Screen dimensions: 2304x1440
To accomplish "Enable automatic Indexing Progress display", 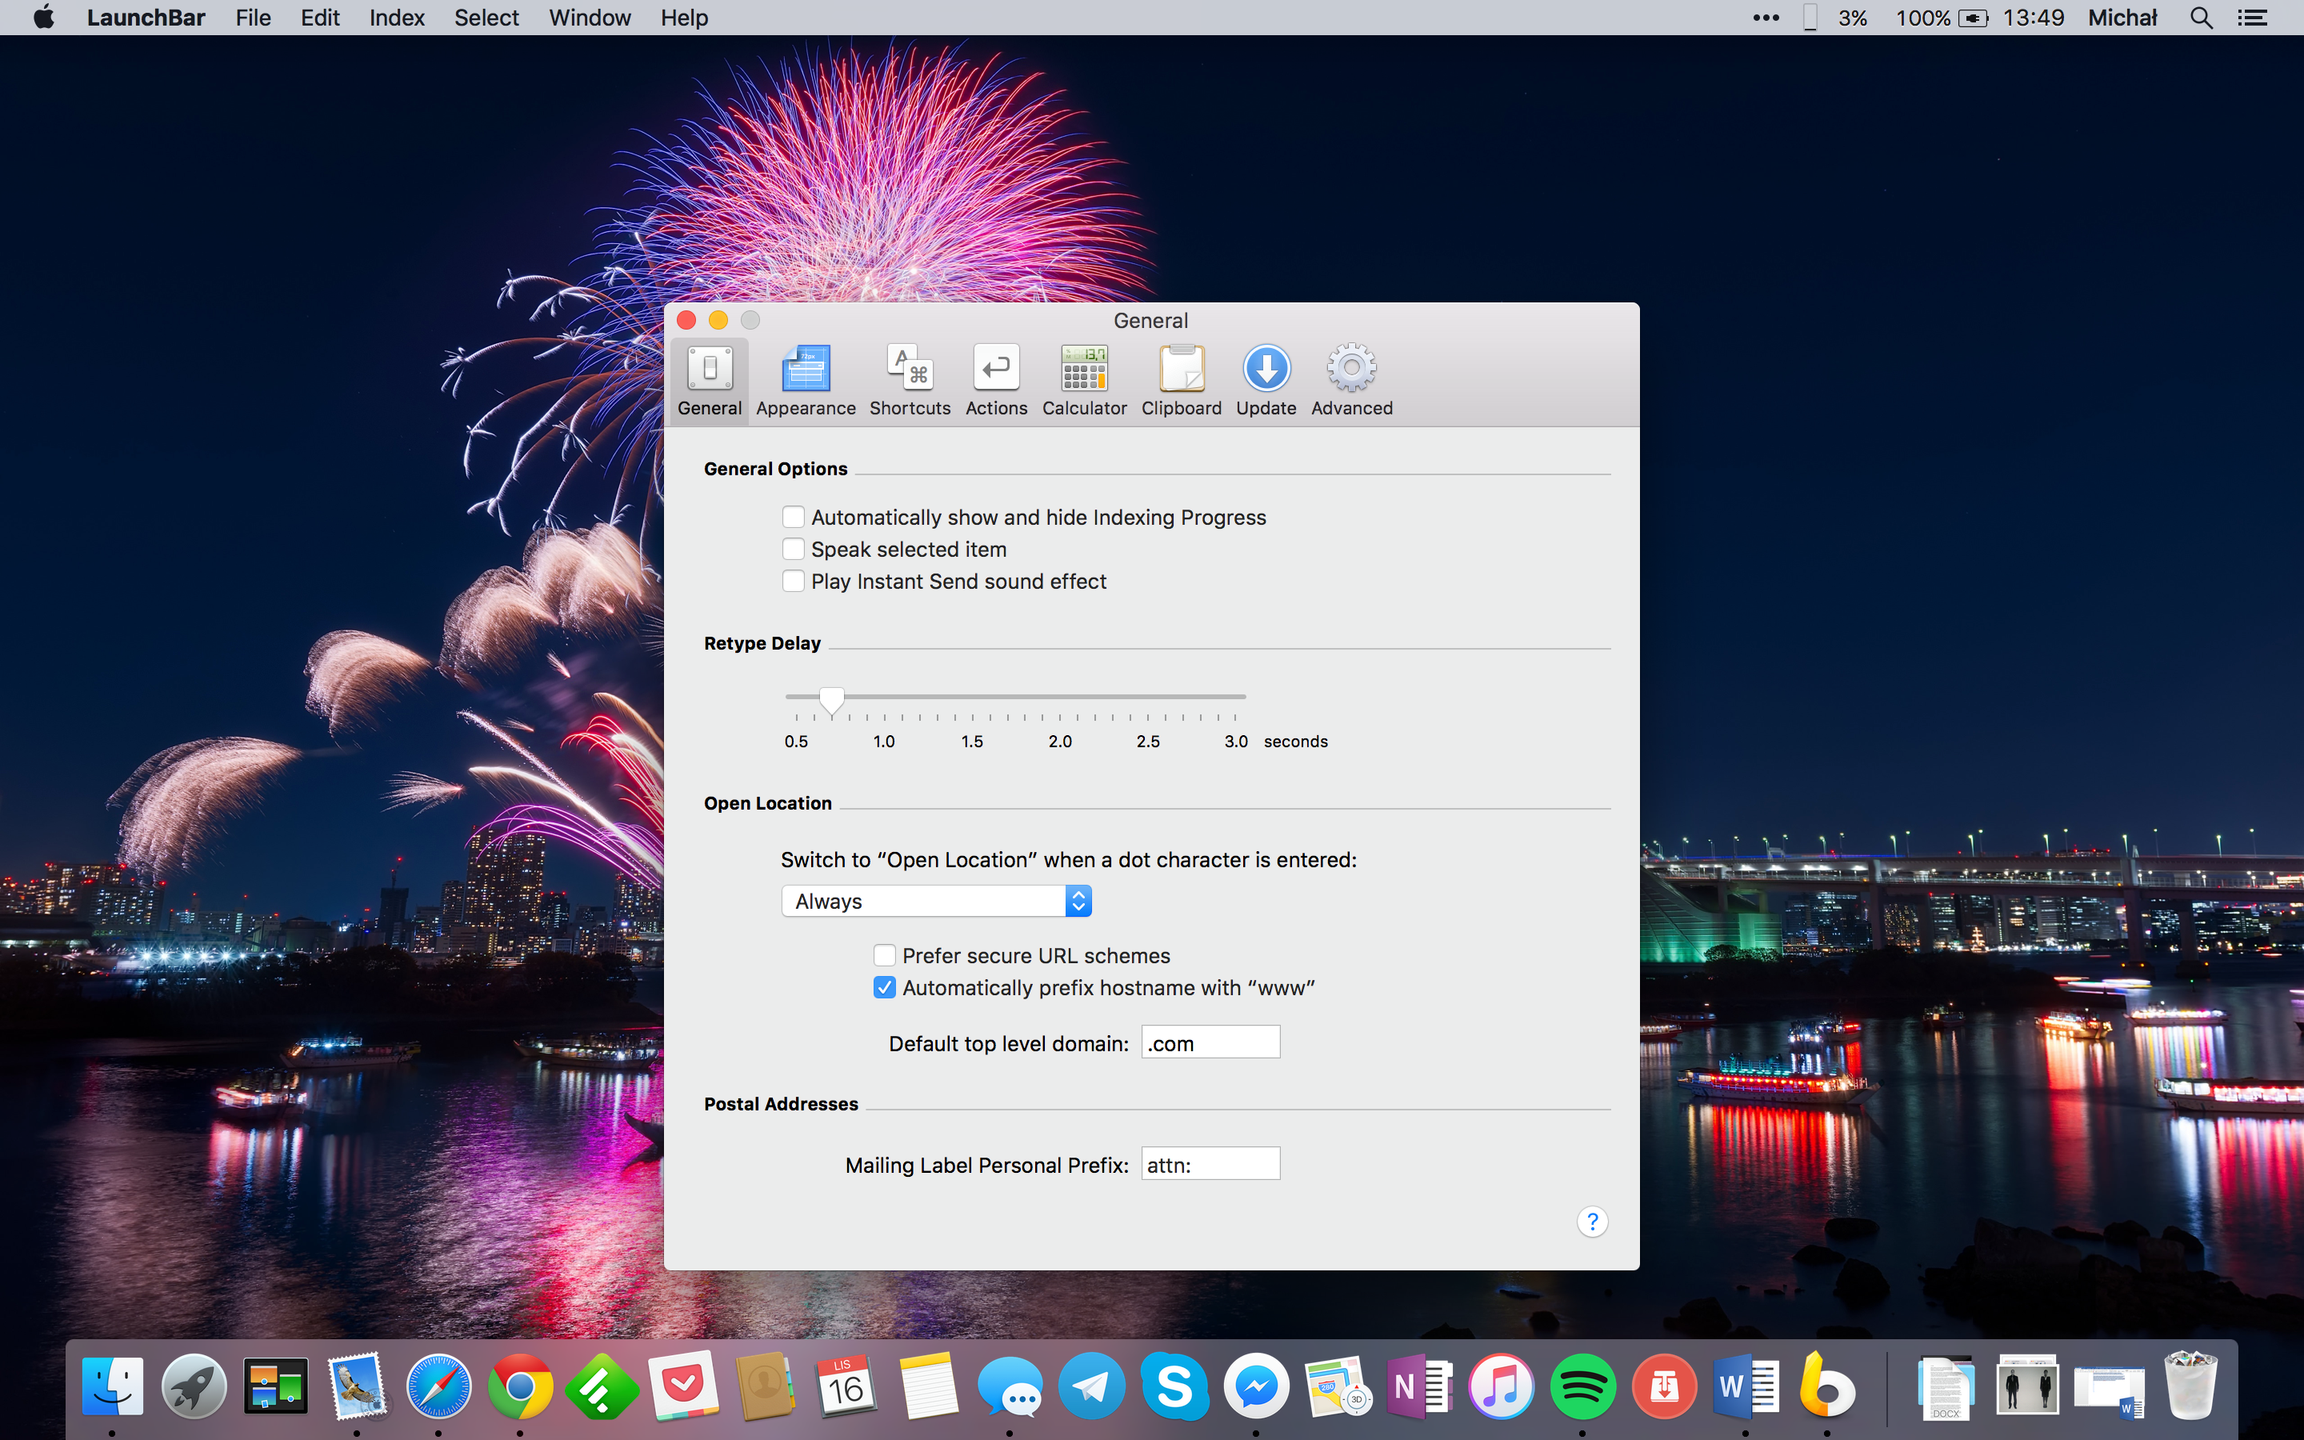I will point(793,517).
